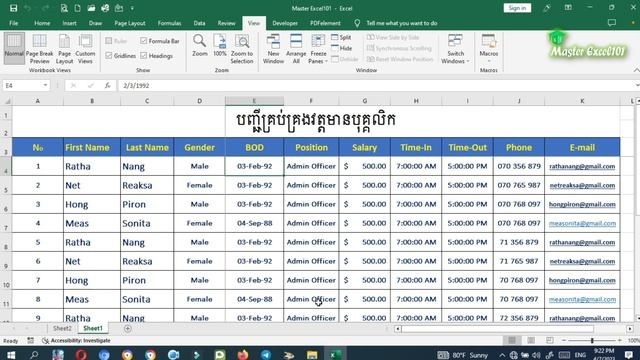
Task: Open the Insert tab
Action: (x=69, y=23)
